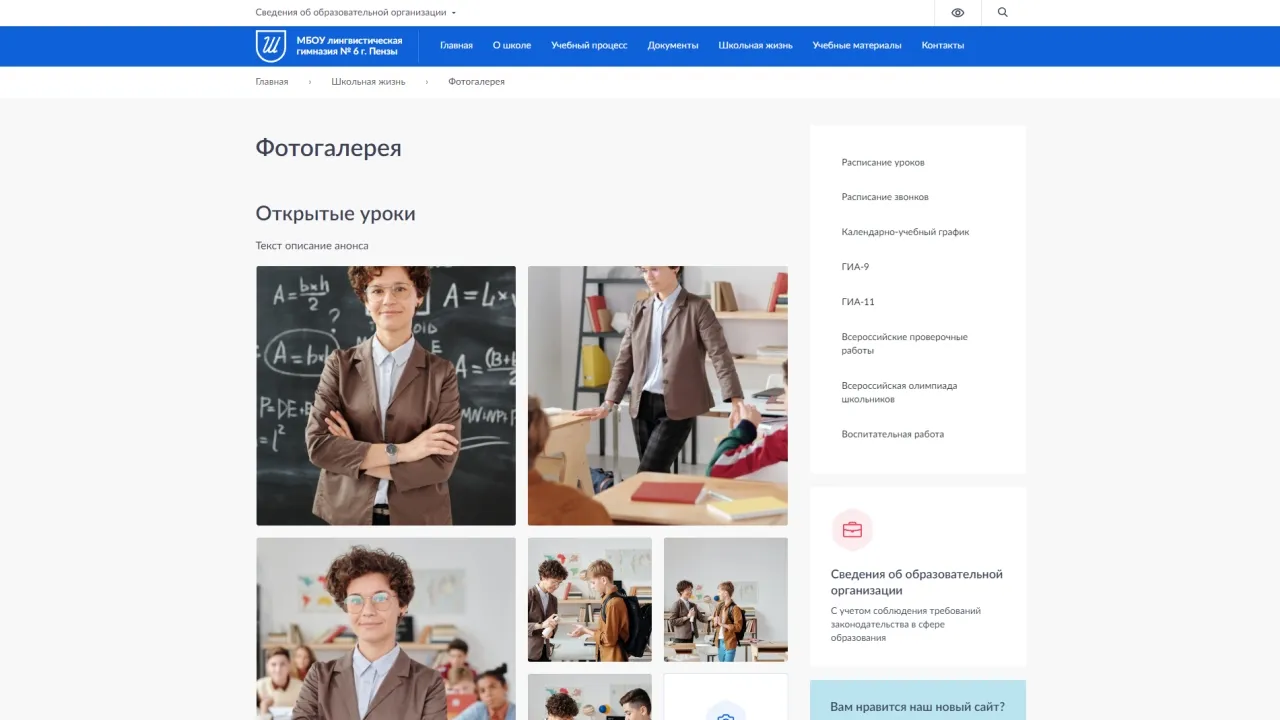Open 'Всероссийские проверочные работы' sidebar link
The image size is (1280, 720).
click(x=904, y=344)
